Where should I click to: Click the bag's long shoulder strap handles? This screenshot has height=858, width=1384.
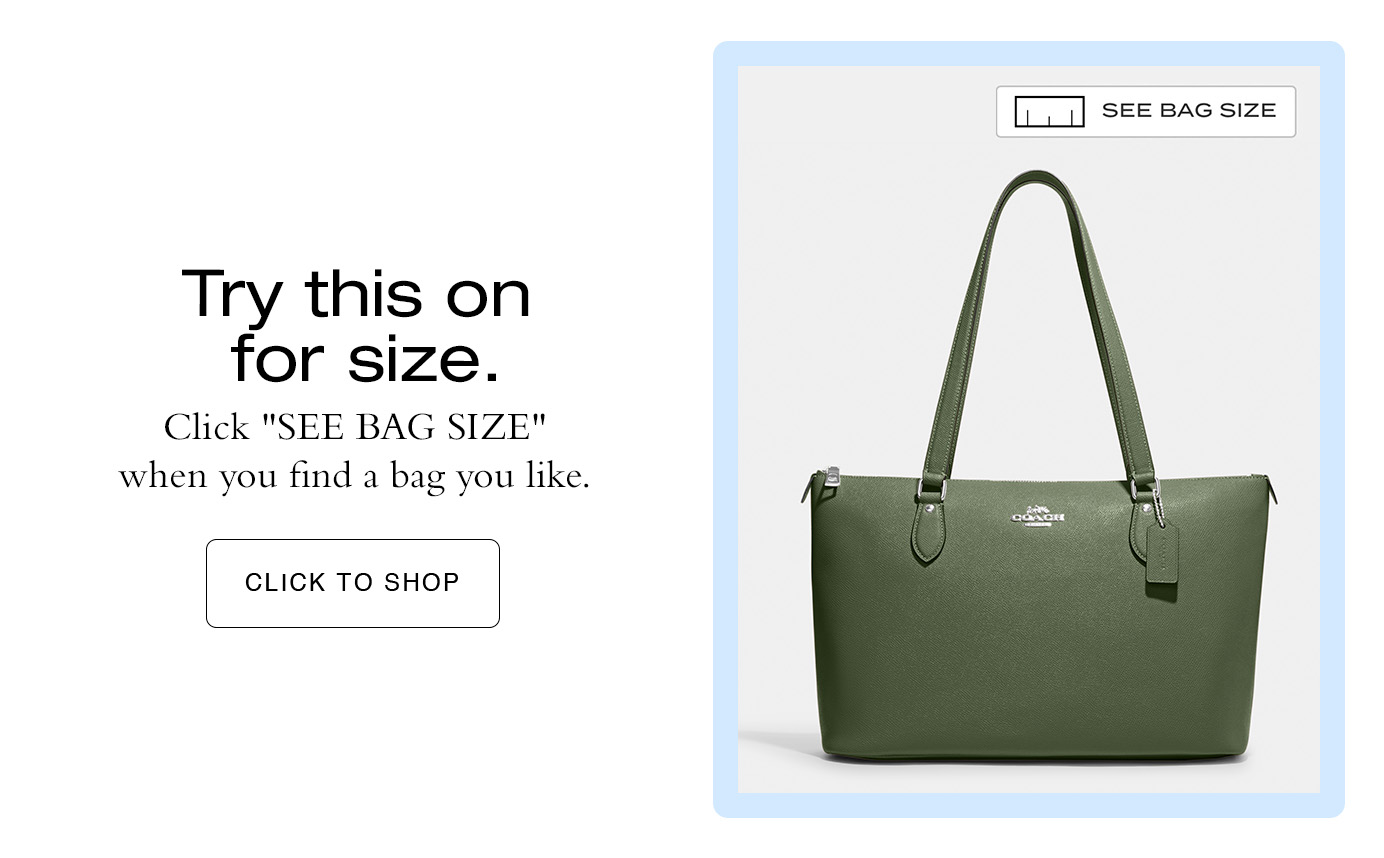[1038, 330]
